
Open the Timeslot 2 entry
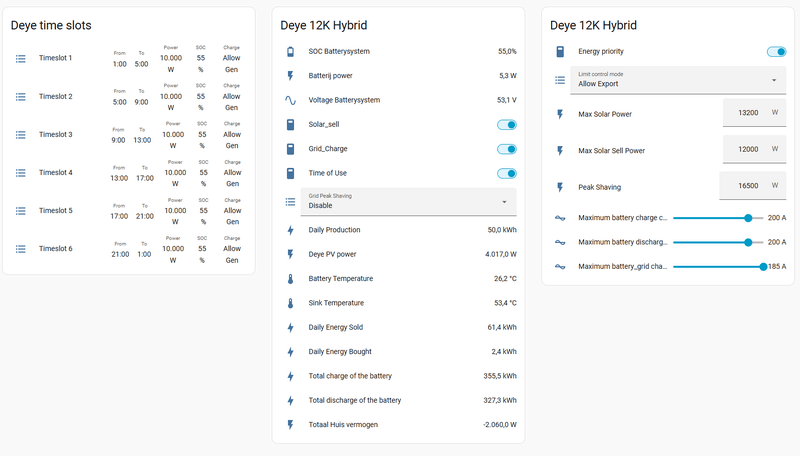129,97
